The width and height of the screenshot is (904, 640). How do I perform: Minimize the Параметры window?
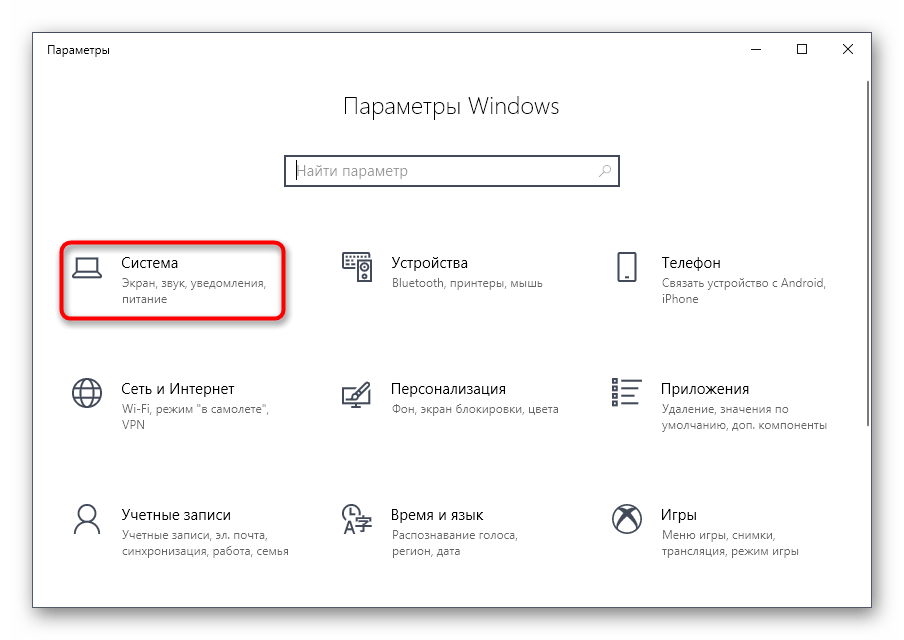tap(756, 50)
